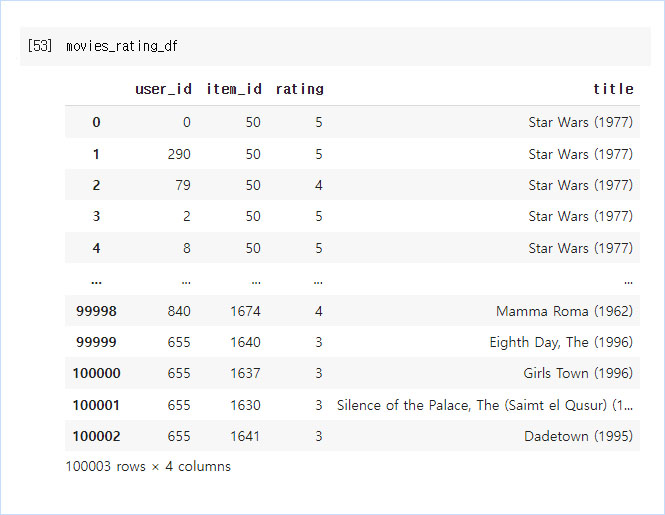Screen dimensions: 665x515
Task: Click the title Girls Town (1996)
Action: [578, 373]
